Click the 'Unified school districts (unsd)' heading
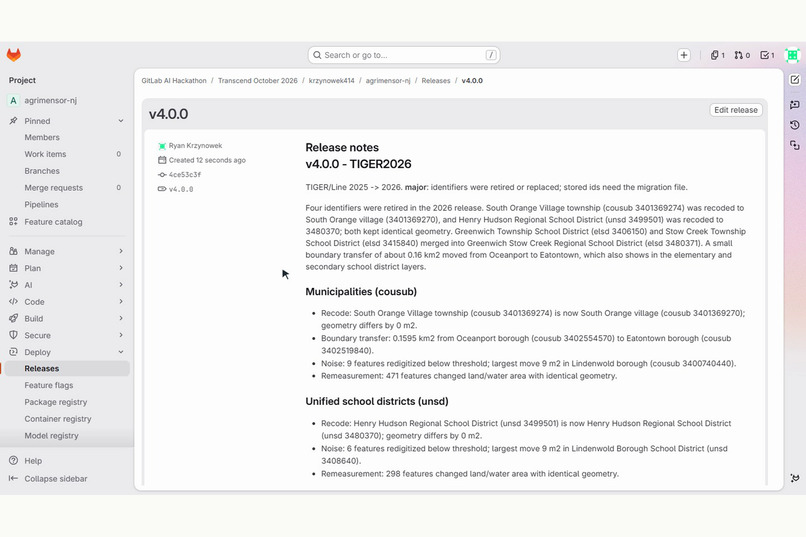This screenshot has height=537, width=806. tap(377, 401)
